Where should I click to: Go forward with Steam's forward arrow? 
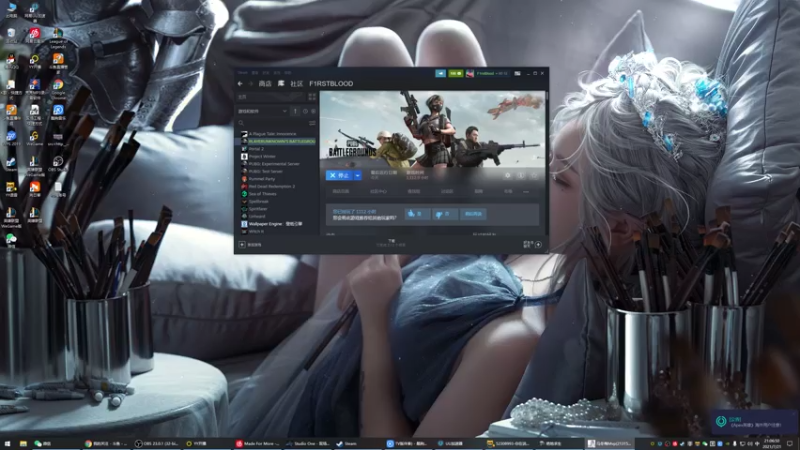click(251, 84)
